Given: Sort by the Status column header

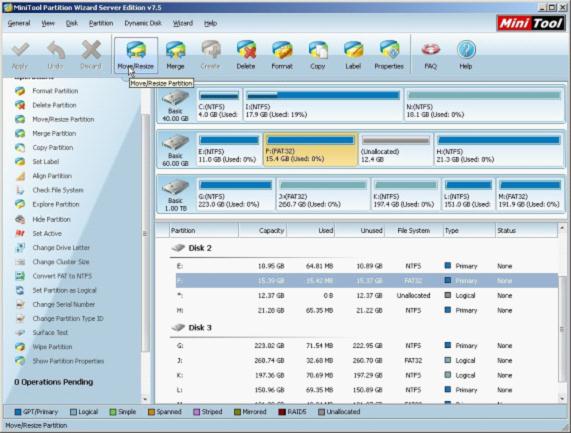Looking at the screenshot, I should coord(526,231).
